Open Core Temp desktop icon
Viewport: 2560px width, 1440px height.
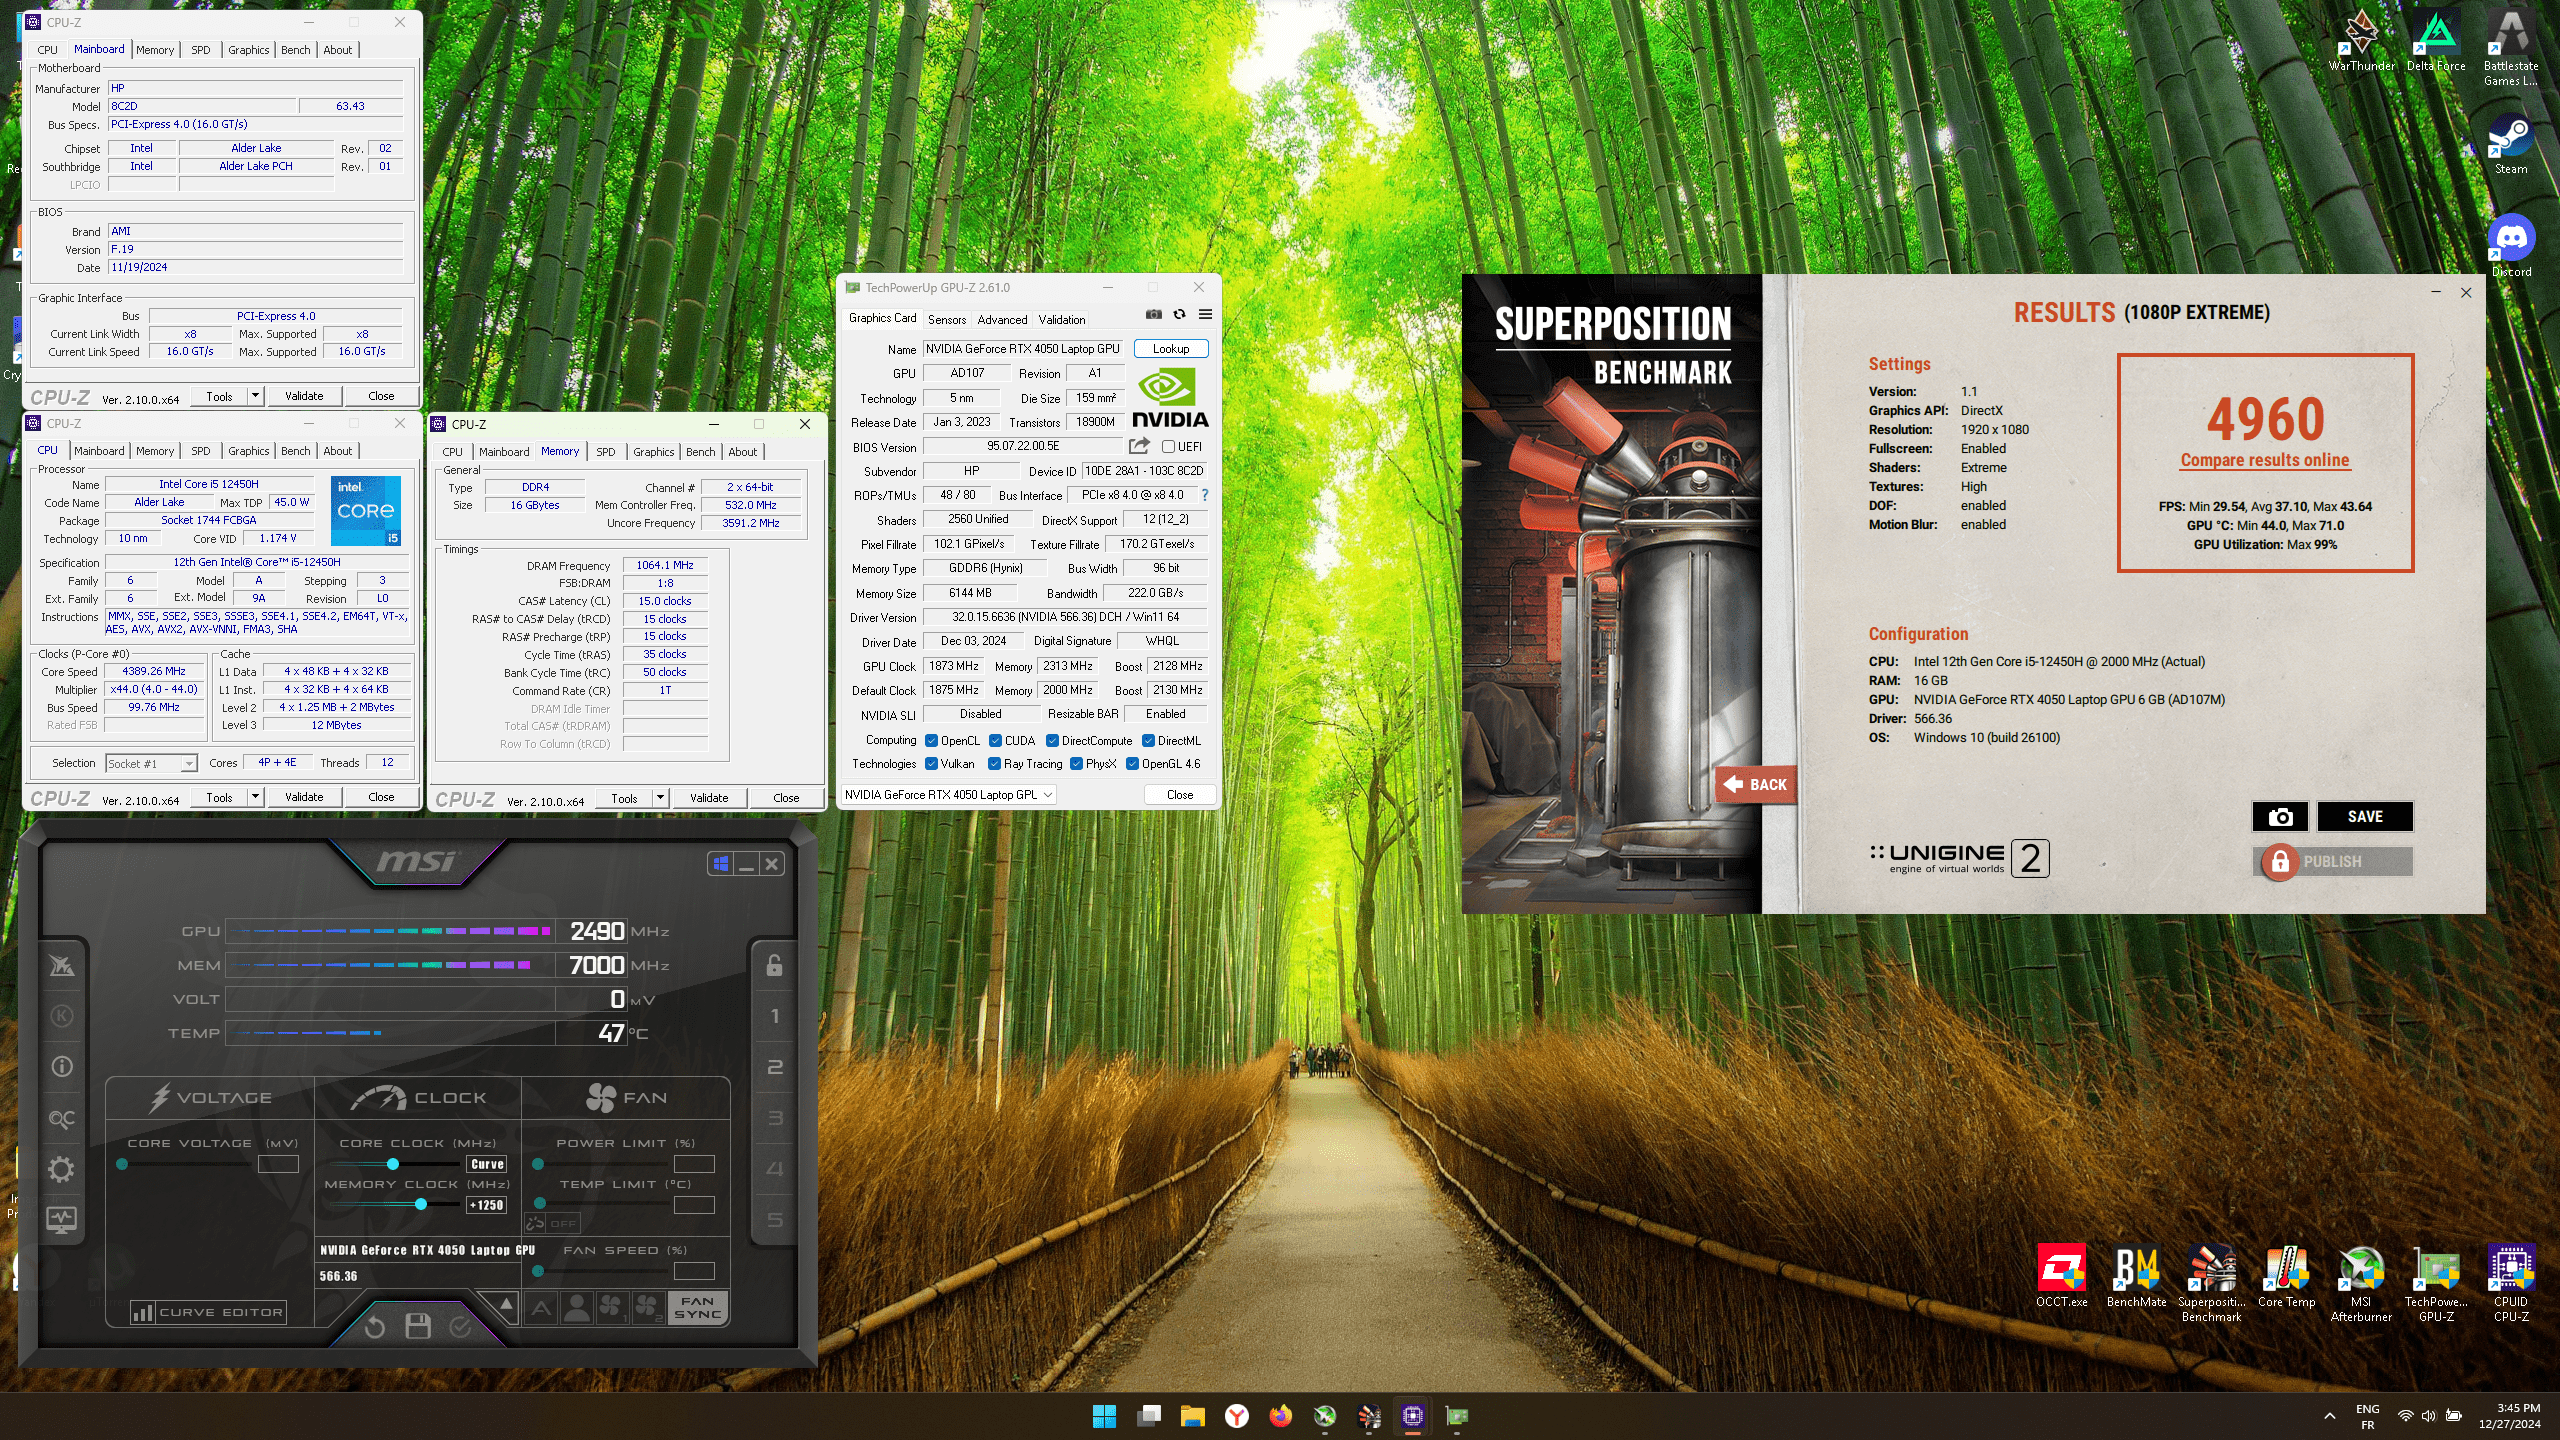[x=2287, y=1276]
